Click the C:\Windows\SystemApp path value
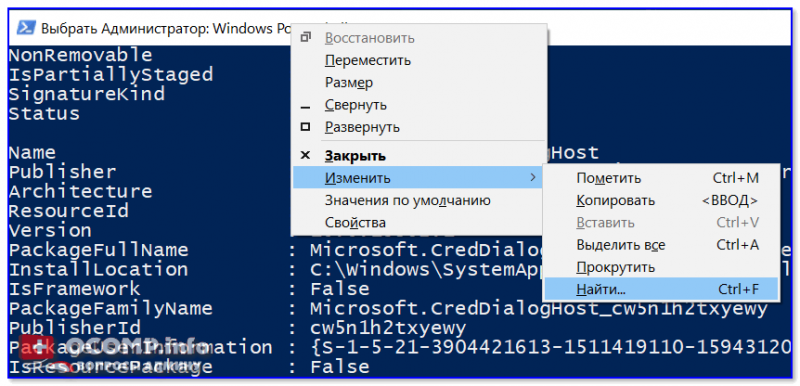 (426, 269)
